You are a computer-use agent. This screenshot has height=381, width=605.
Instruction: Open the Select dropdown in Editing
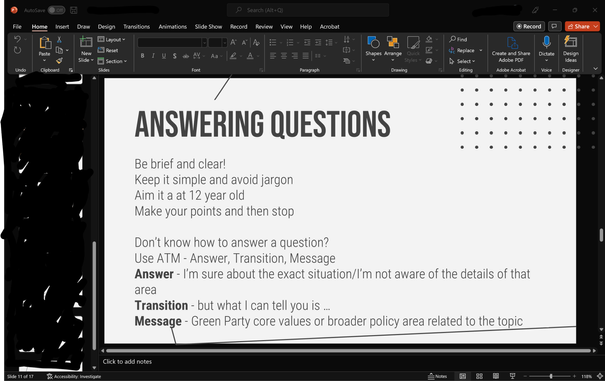click(x=462, y=61)
